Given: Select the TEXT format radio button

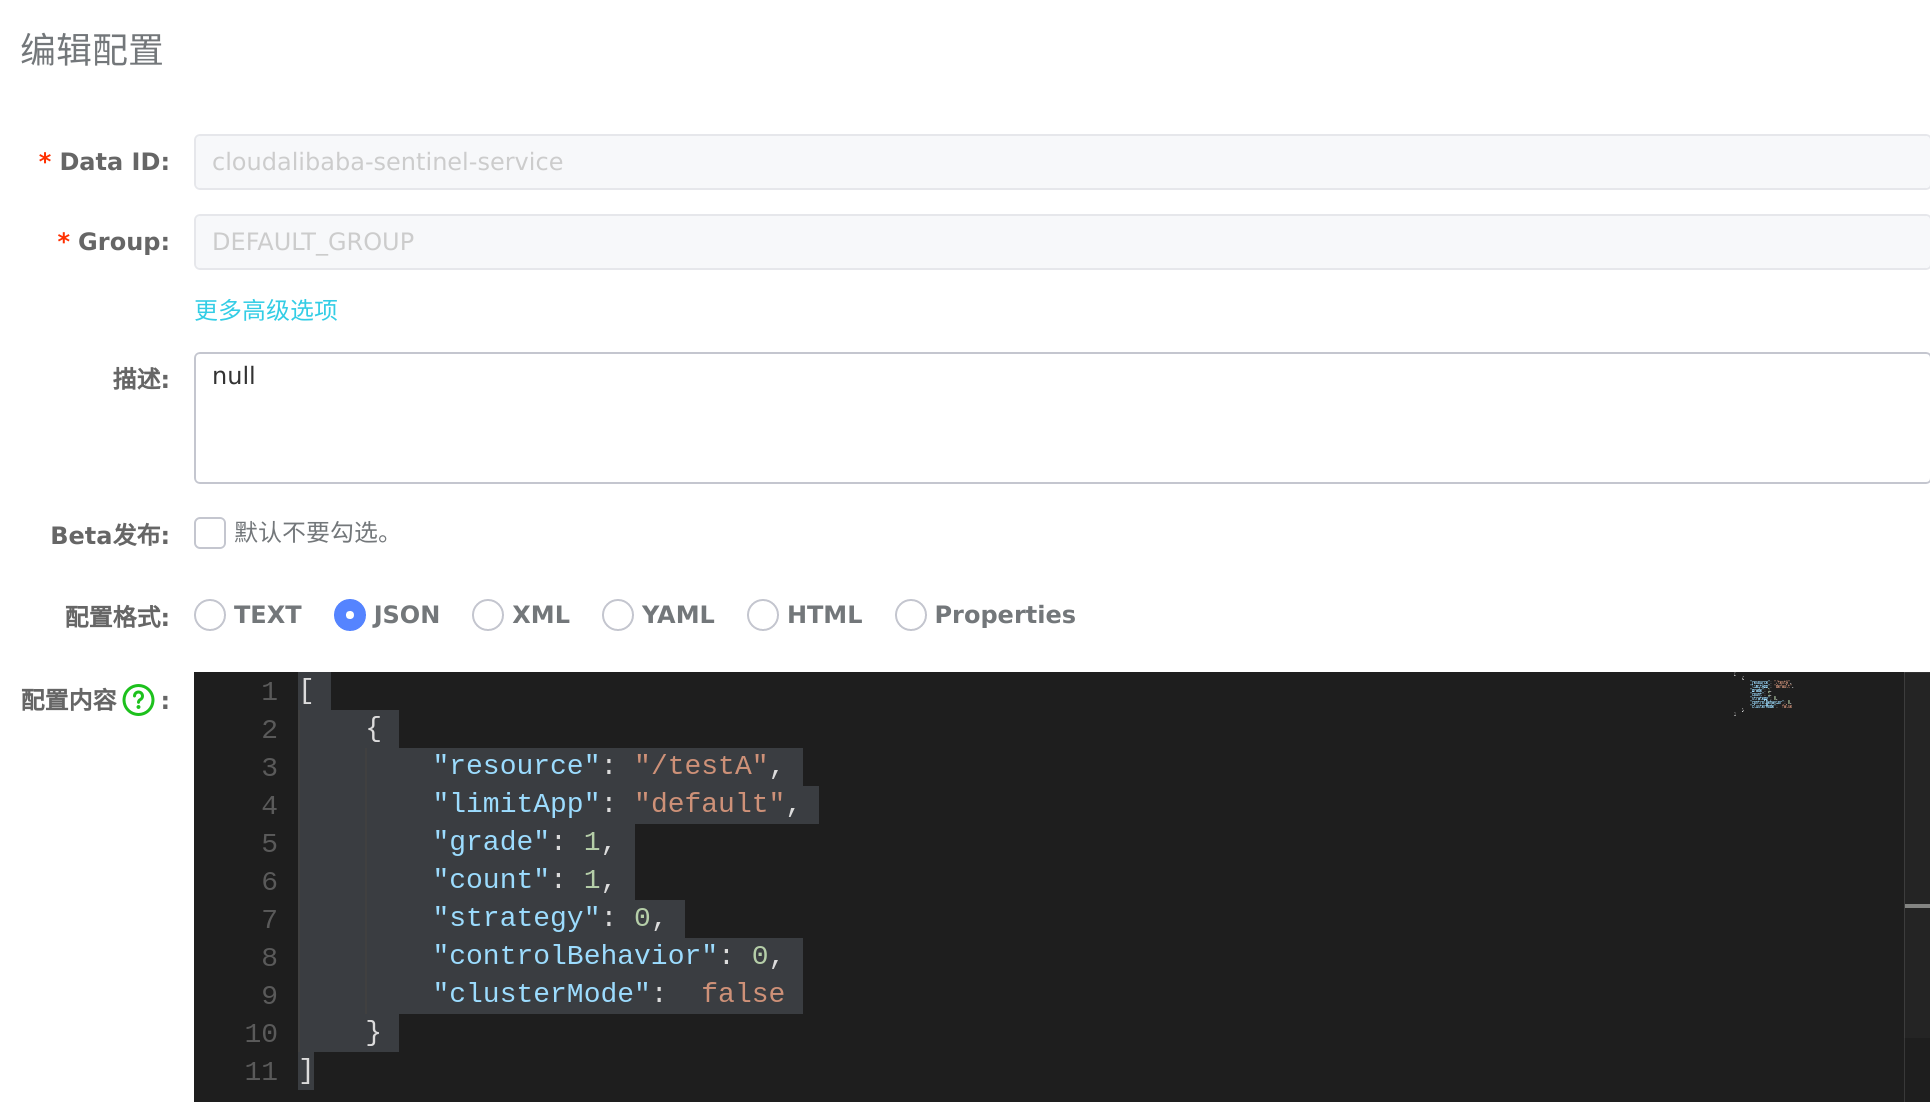Looking at the screenshot, I should 210,615.
